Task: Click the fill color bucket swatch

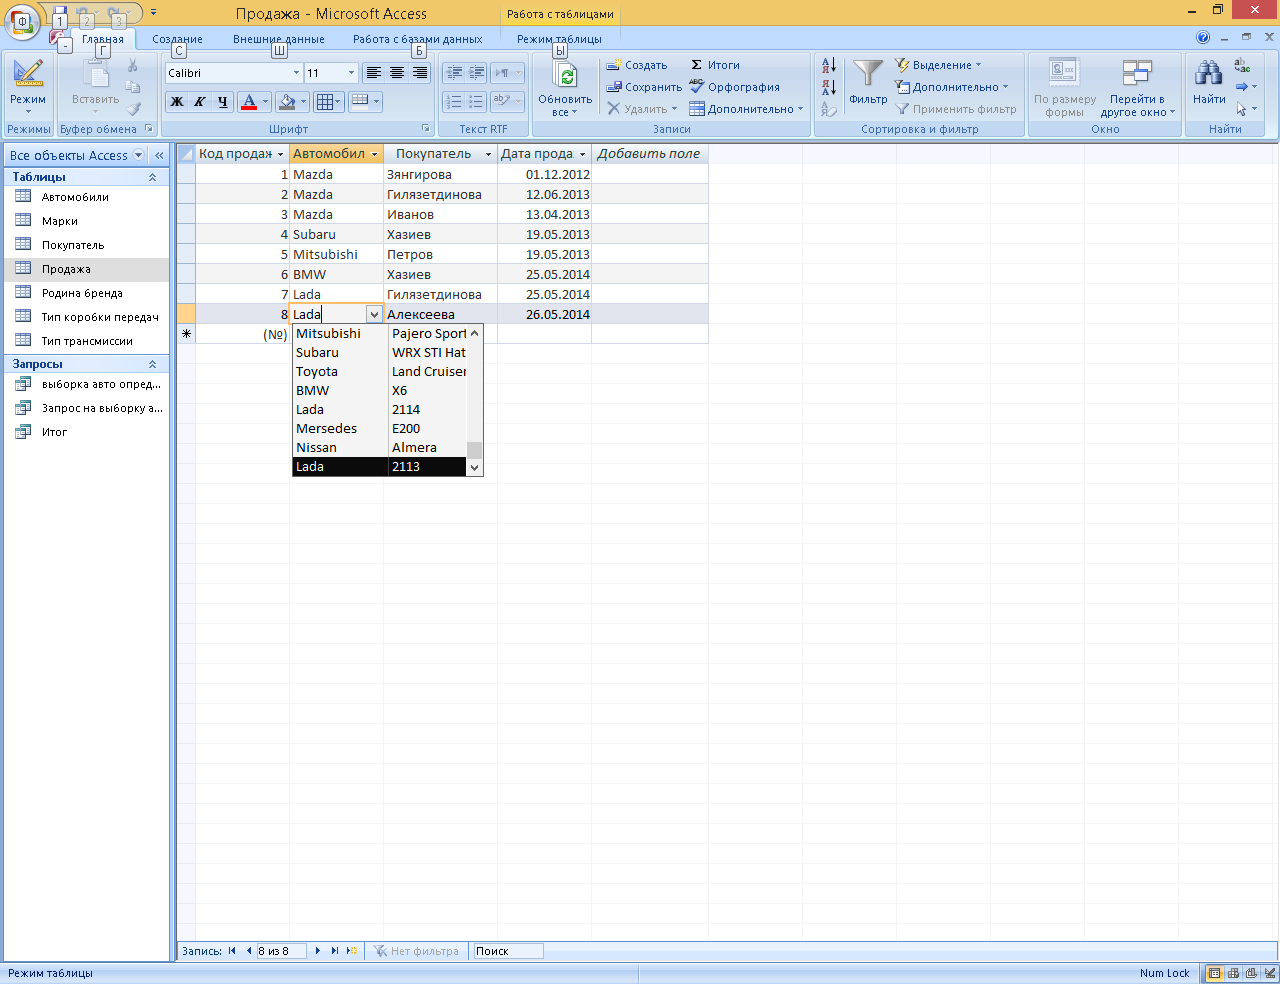Action: pos(287,102)
